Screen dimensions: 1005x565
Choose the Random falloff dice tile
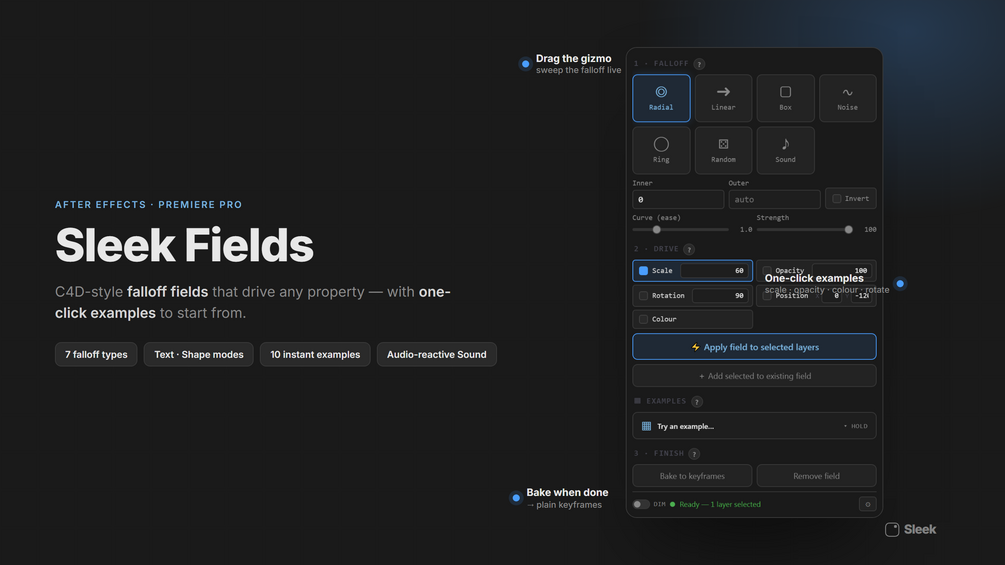click(x=723, y=151)
